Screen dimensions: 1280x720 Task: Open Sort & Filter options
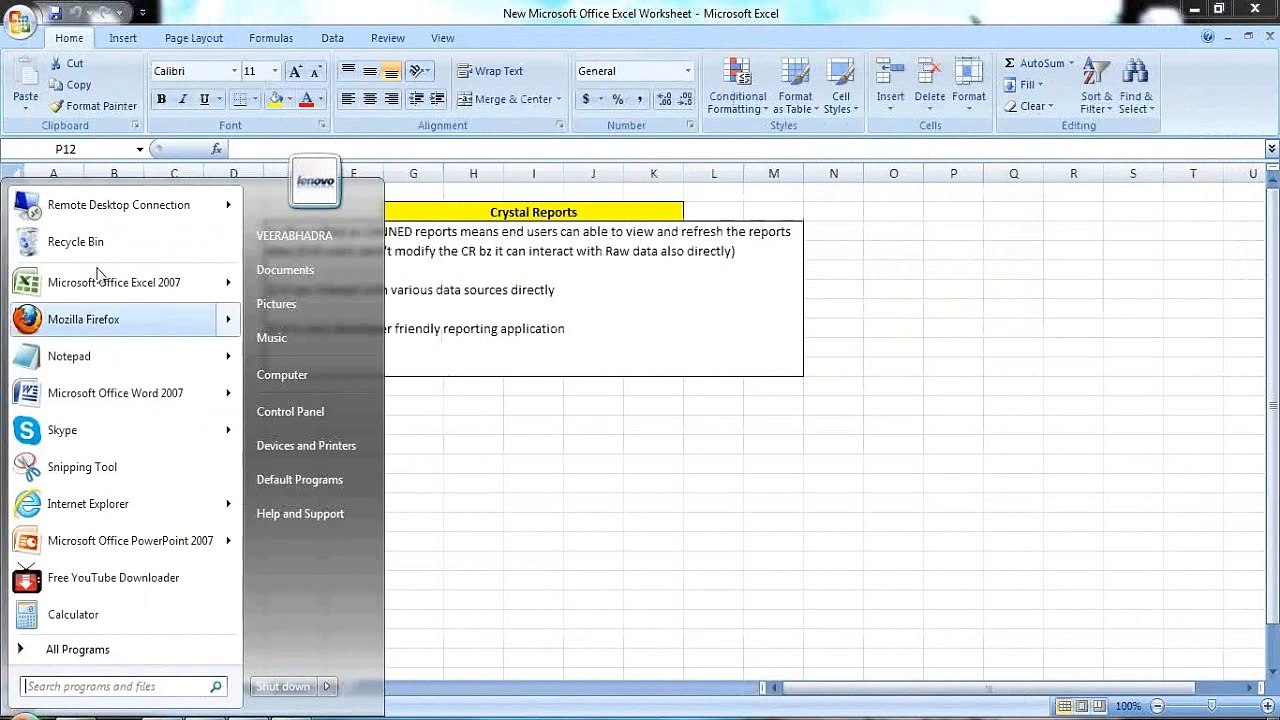(1096, 86)
